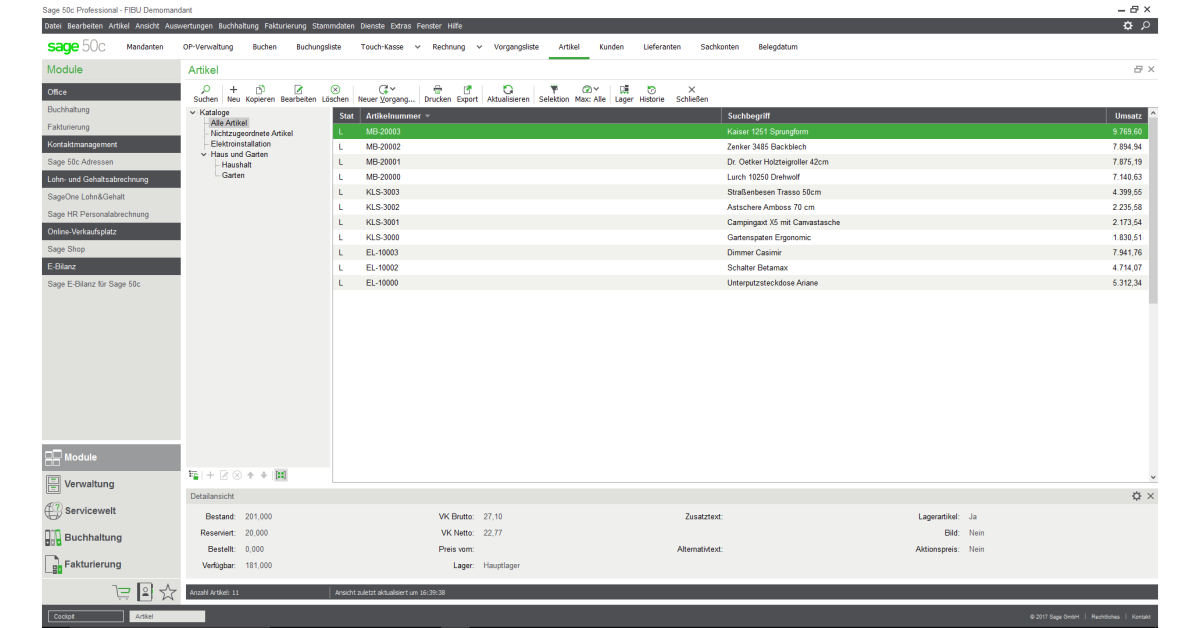Click the Export toolbar icon
Image resolution: width=1200 pixels, height=628 pixels.
(467, 90)
